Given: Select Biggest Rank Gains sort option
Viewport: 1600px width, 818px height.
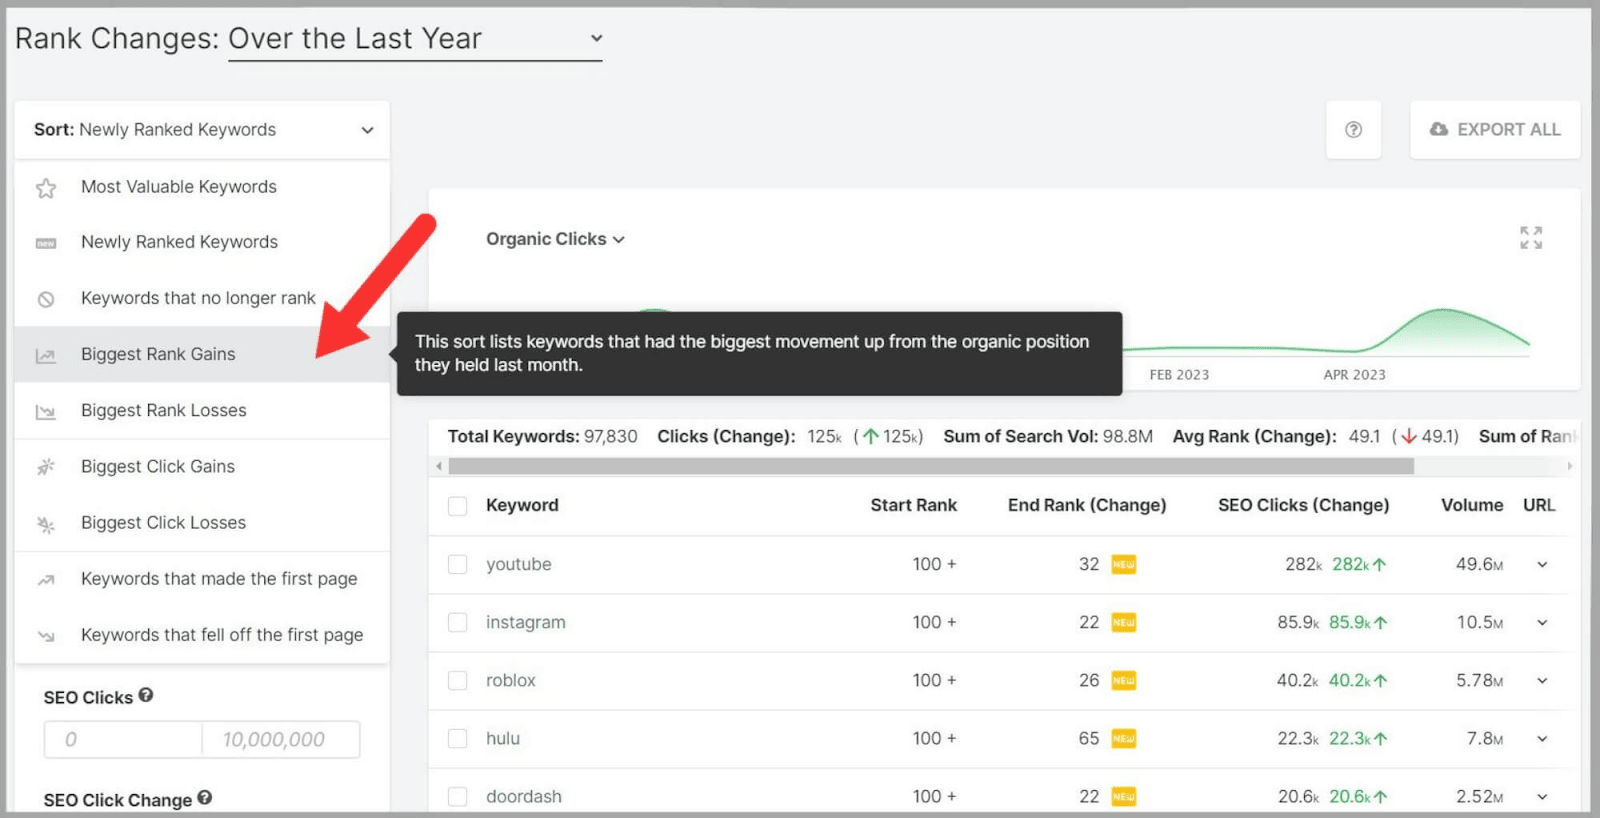Looking at the screenshot, I should pos(158,355).
